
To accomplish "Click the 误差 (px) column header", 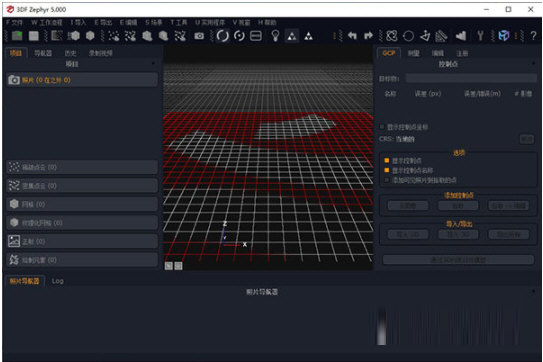I will coord(428,94).
